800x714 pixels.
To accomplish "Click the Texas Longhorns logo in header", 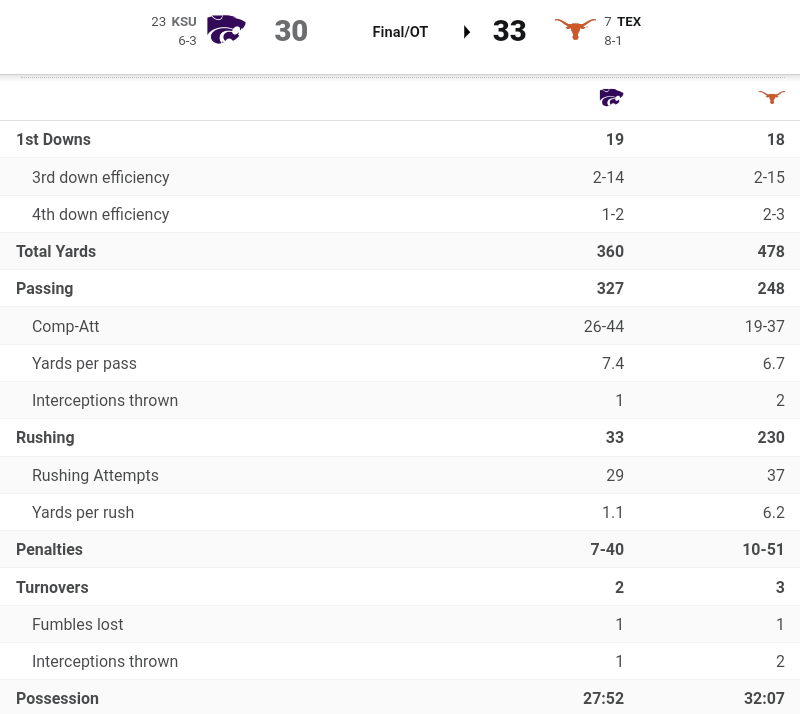I will (575, 30).
